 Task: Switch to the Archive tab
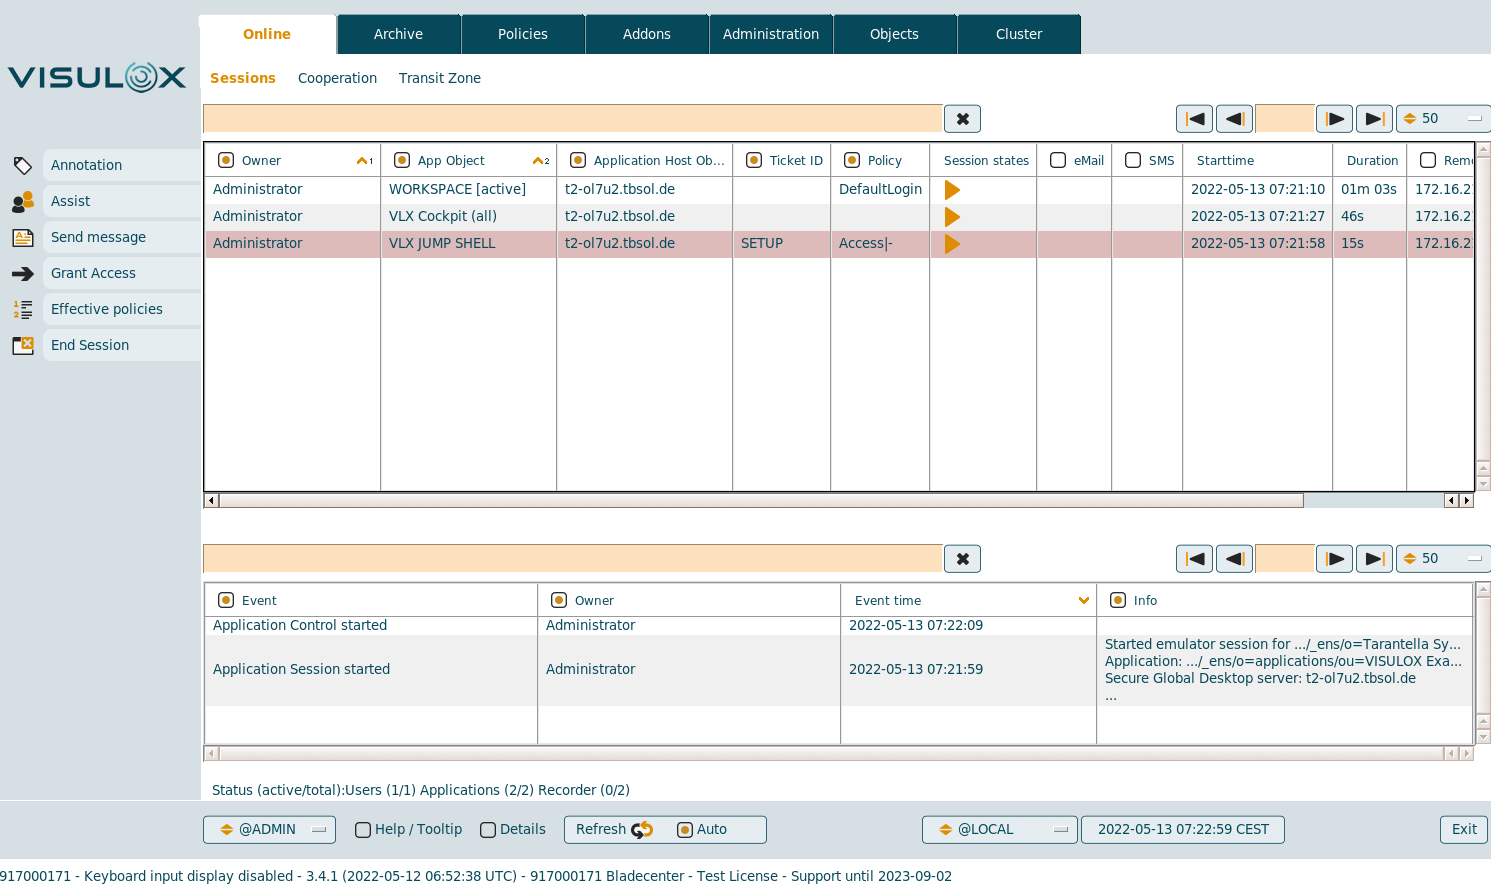point(398,34)
